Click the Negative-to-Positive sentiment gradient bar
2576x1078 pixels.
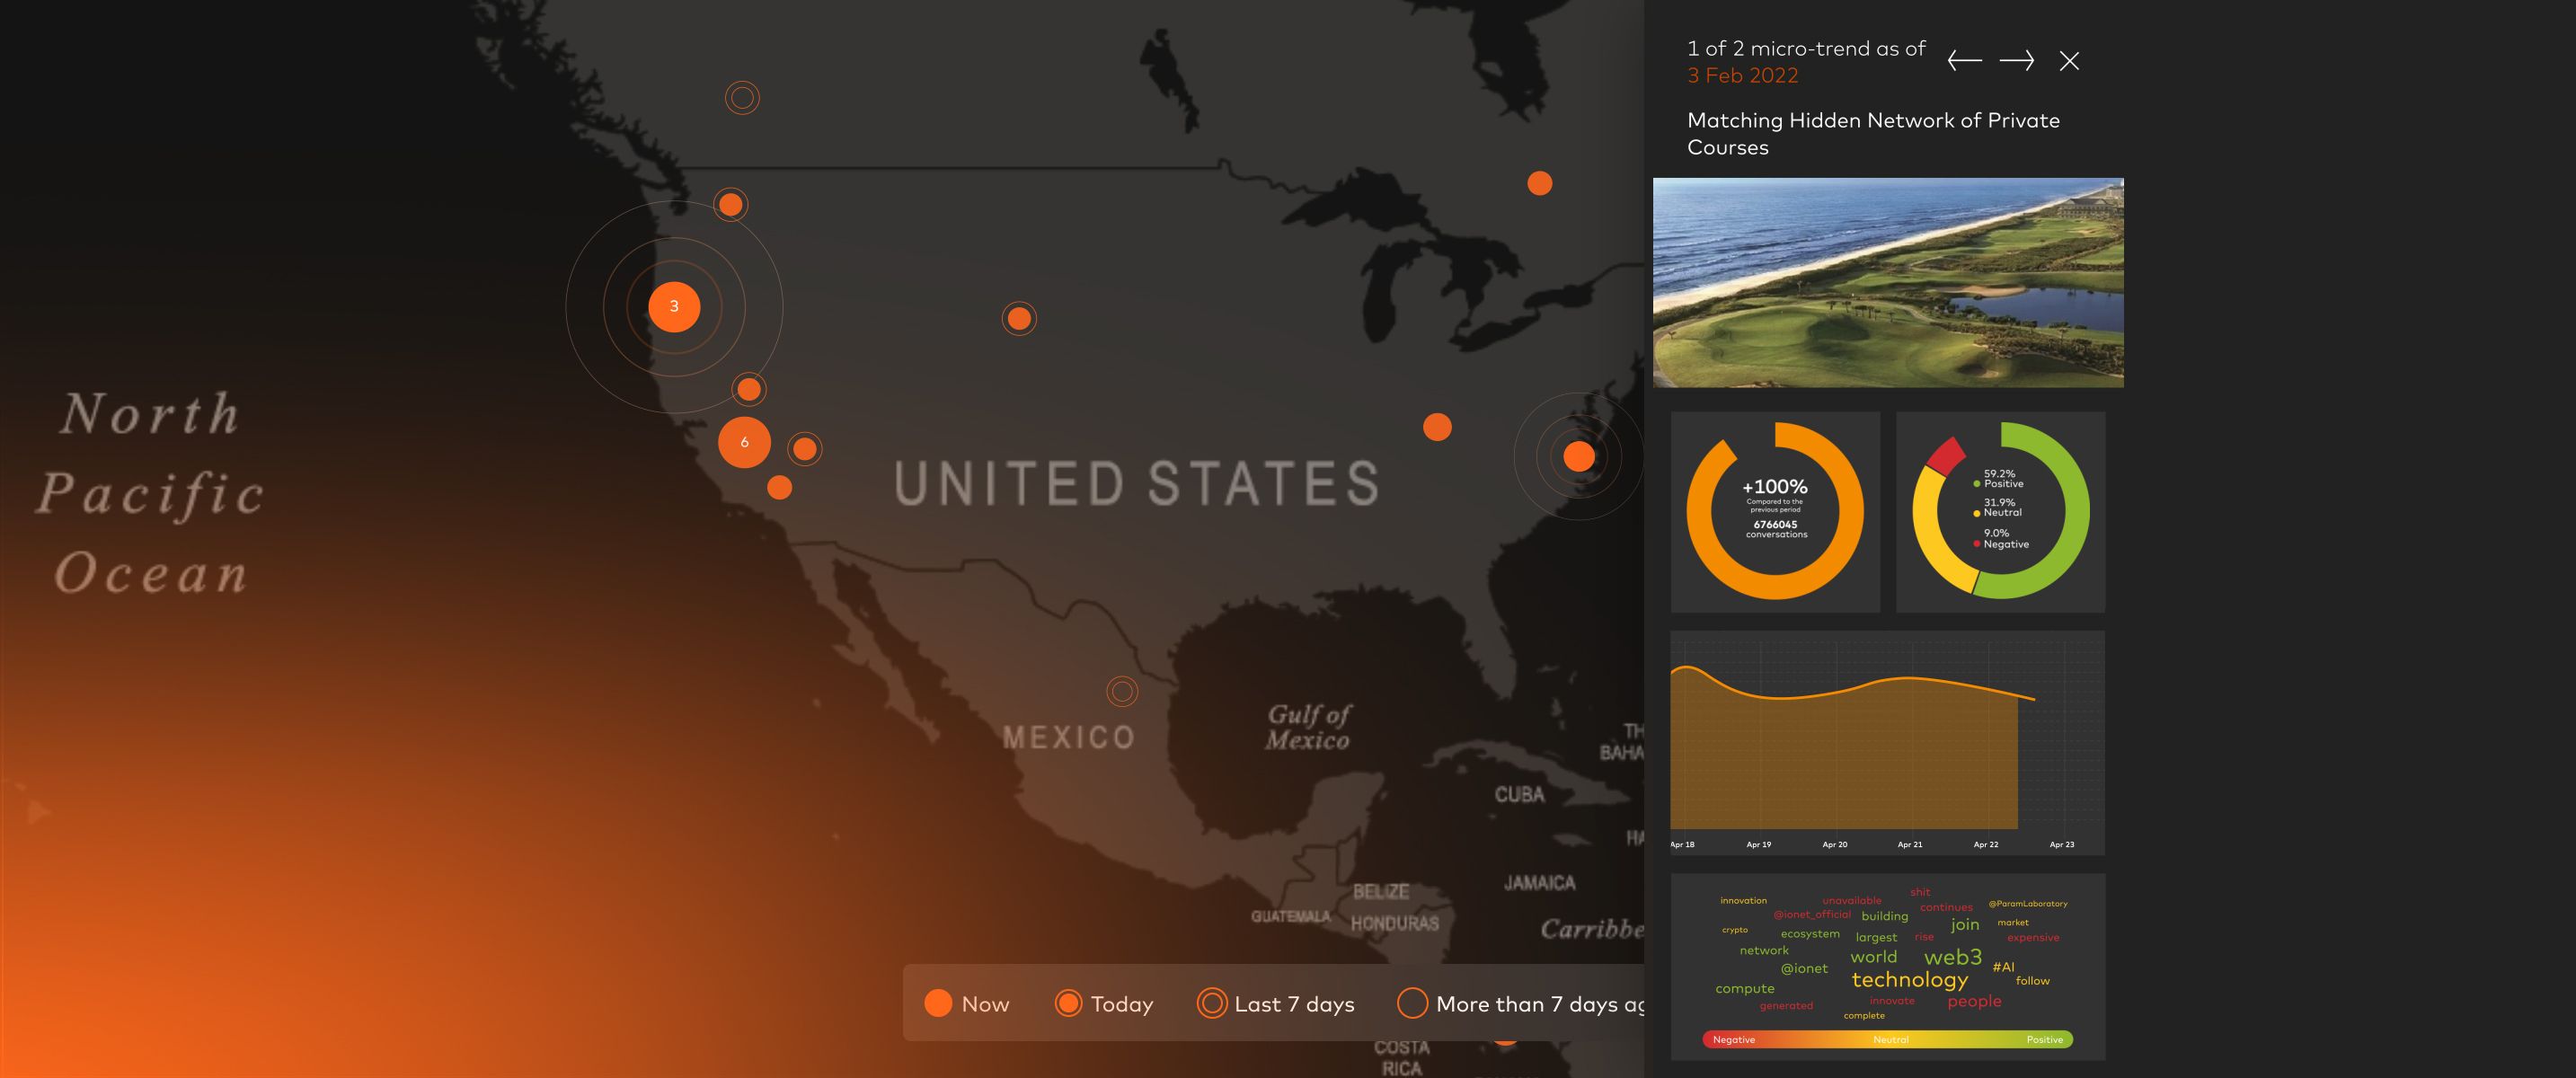click(1887, 1039)
